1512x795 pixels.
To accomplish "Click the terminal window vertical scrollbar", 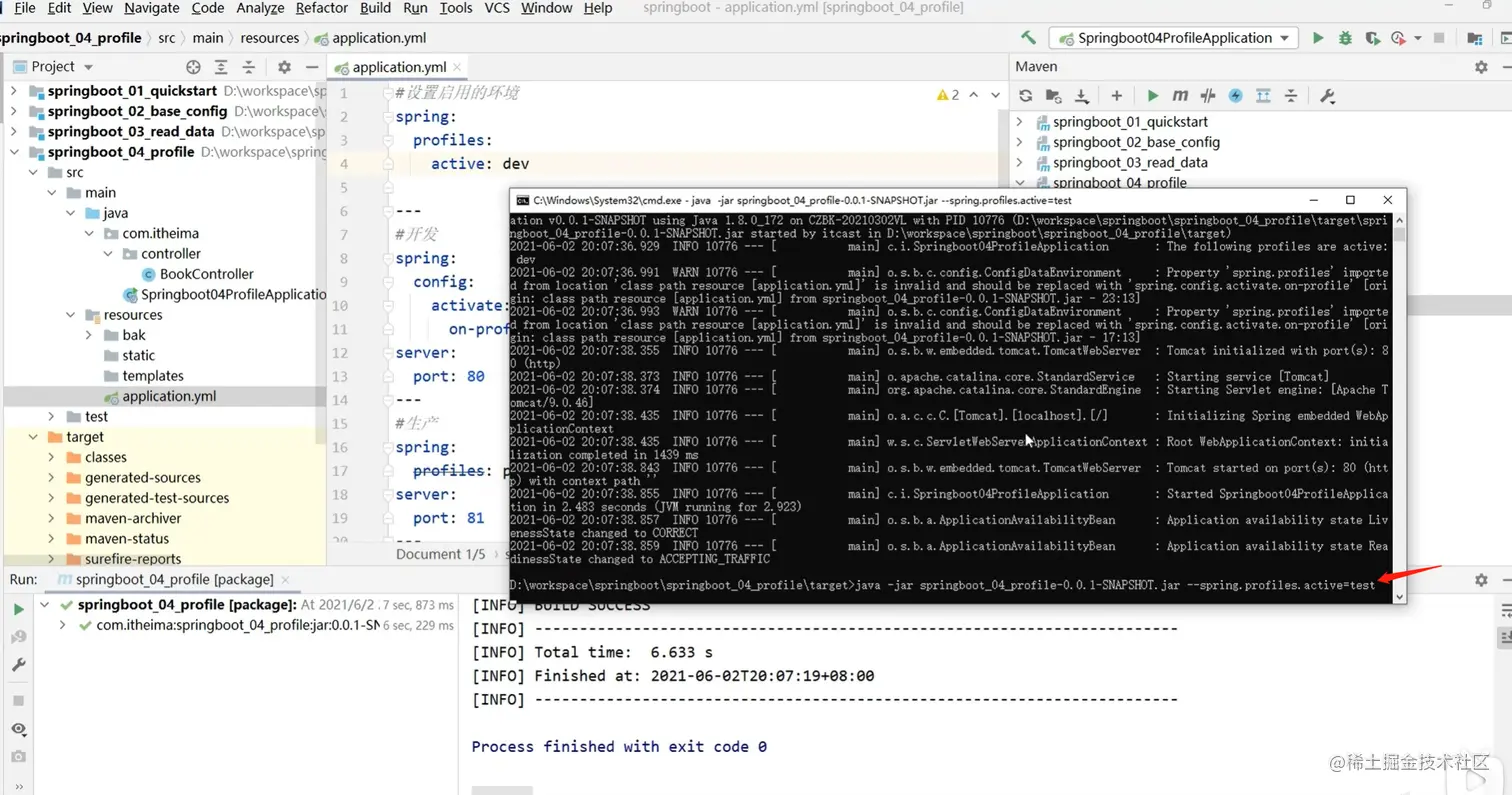I will pos(1401,400).
